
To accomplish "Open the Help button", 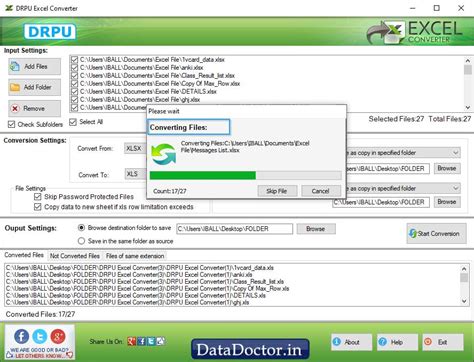I will tap(397, 342).
